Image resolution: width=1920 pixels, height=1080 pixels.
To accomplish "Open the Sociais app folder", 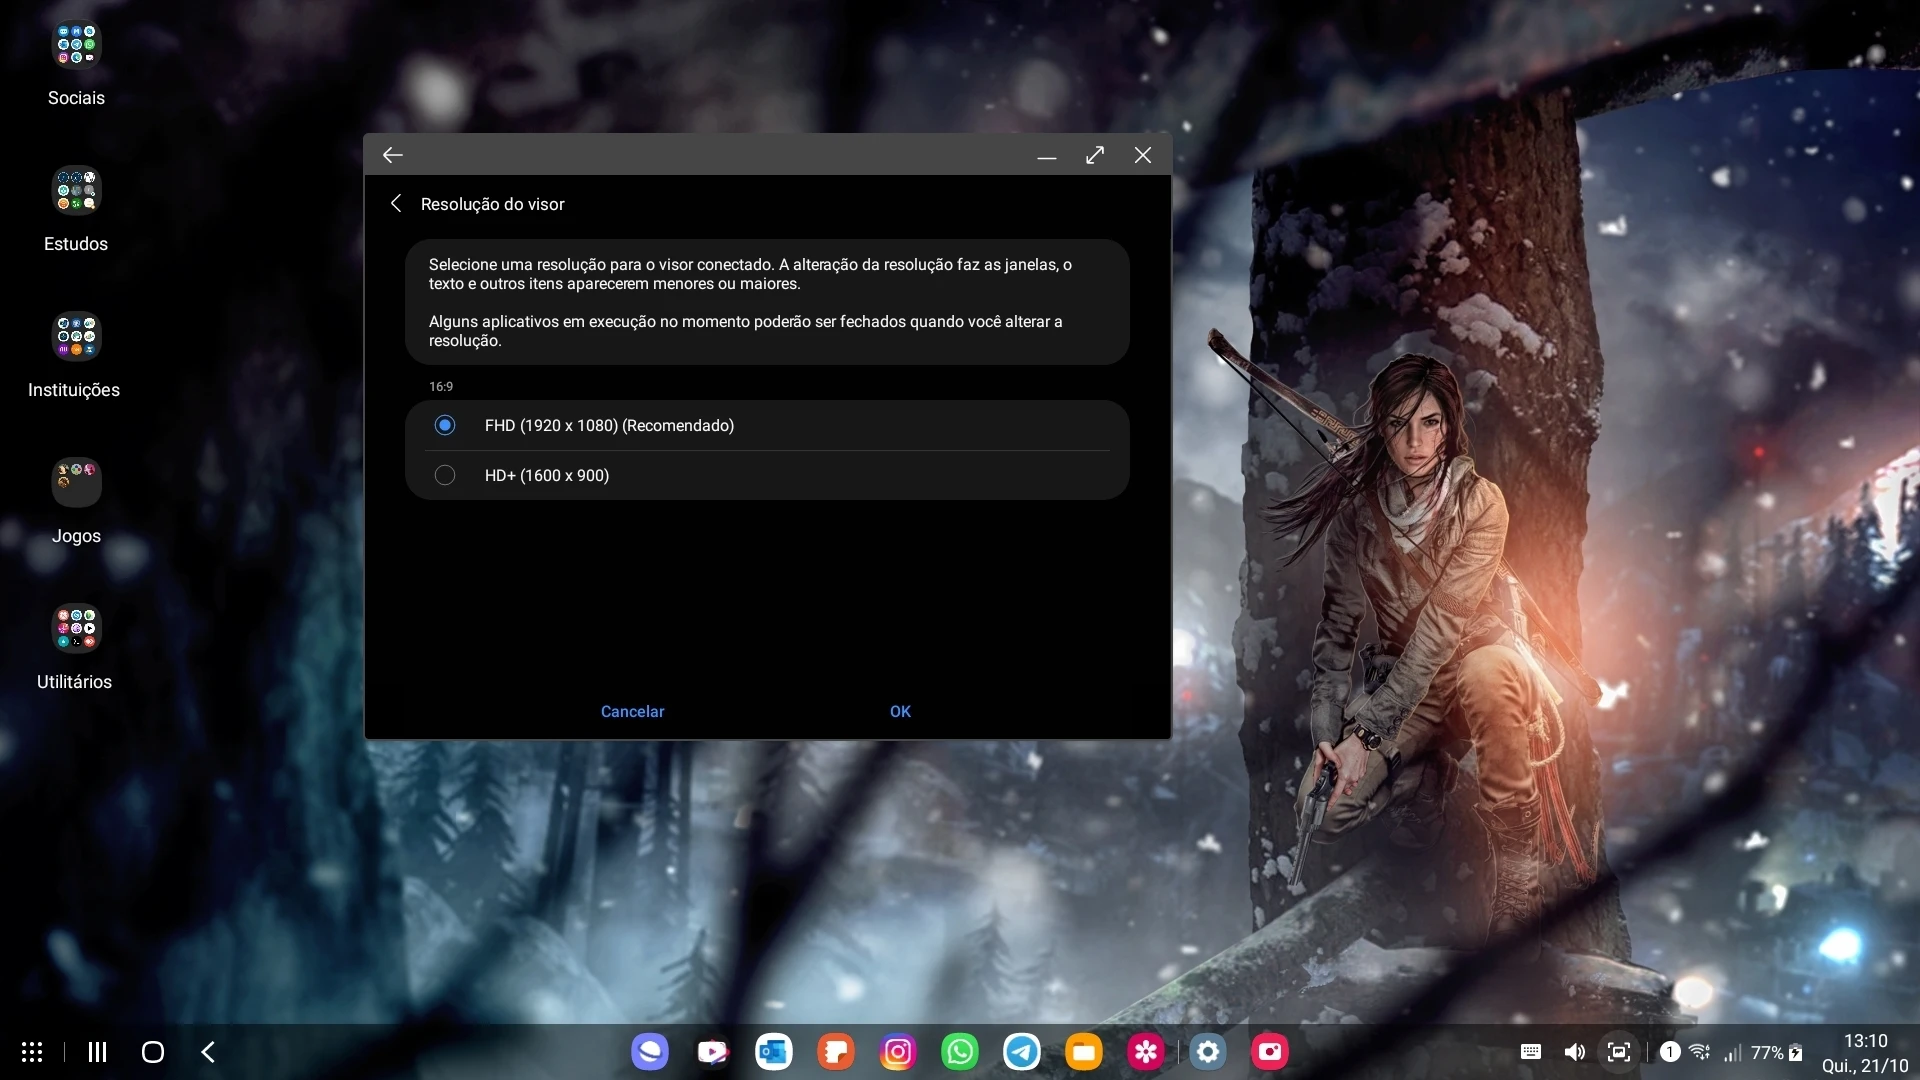I will tap(76, 45).
